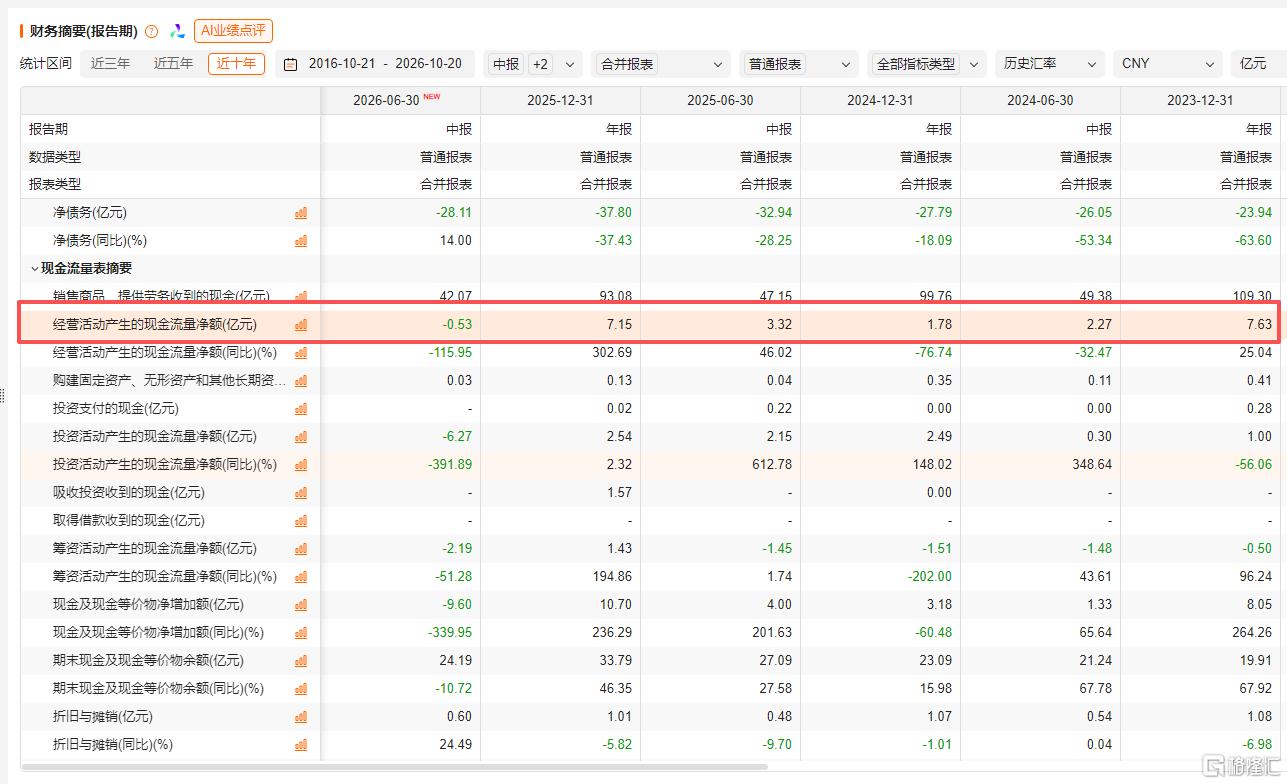Image resolution: width=1287 pixels, height=784 pixels.
Task: Open the 合并报表 statement type dropdown
Action: (661, 64)
